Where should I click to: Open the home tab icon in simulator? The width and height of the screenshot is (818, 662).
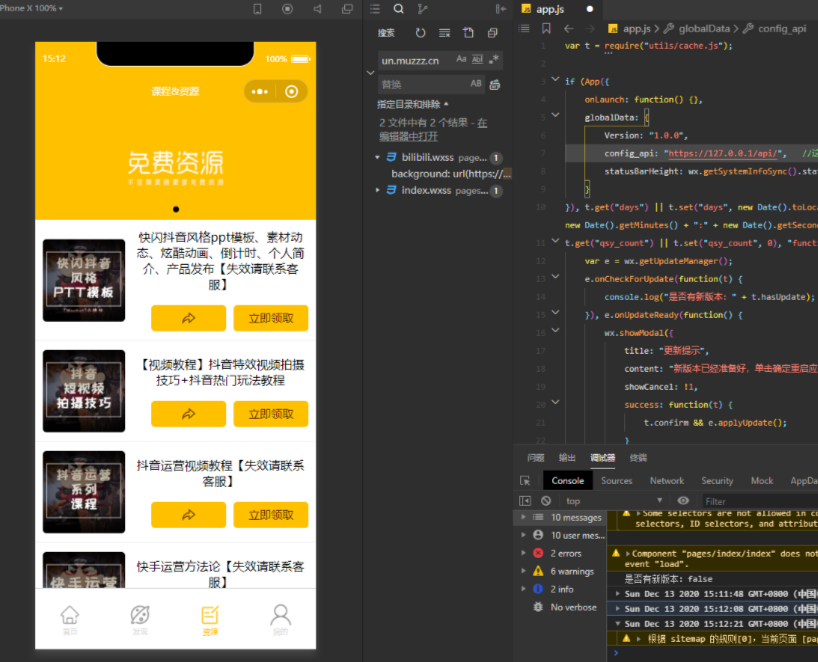pyautogui.click(x=69, y=619)
